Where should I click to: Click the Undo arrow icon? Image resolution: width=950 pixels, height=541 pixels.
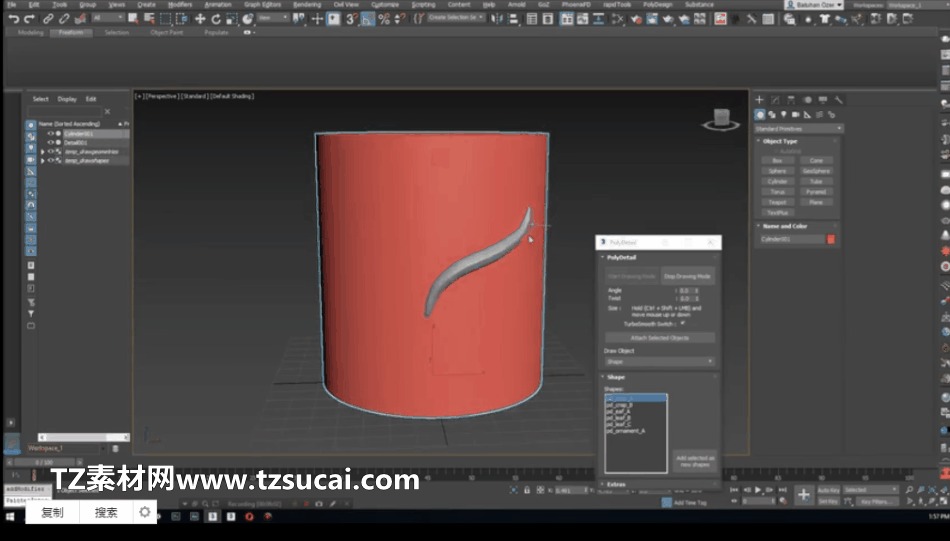point(12,19)
